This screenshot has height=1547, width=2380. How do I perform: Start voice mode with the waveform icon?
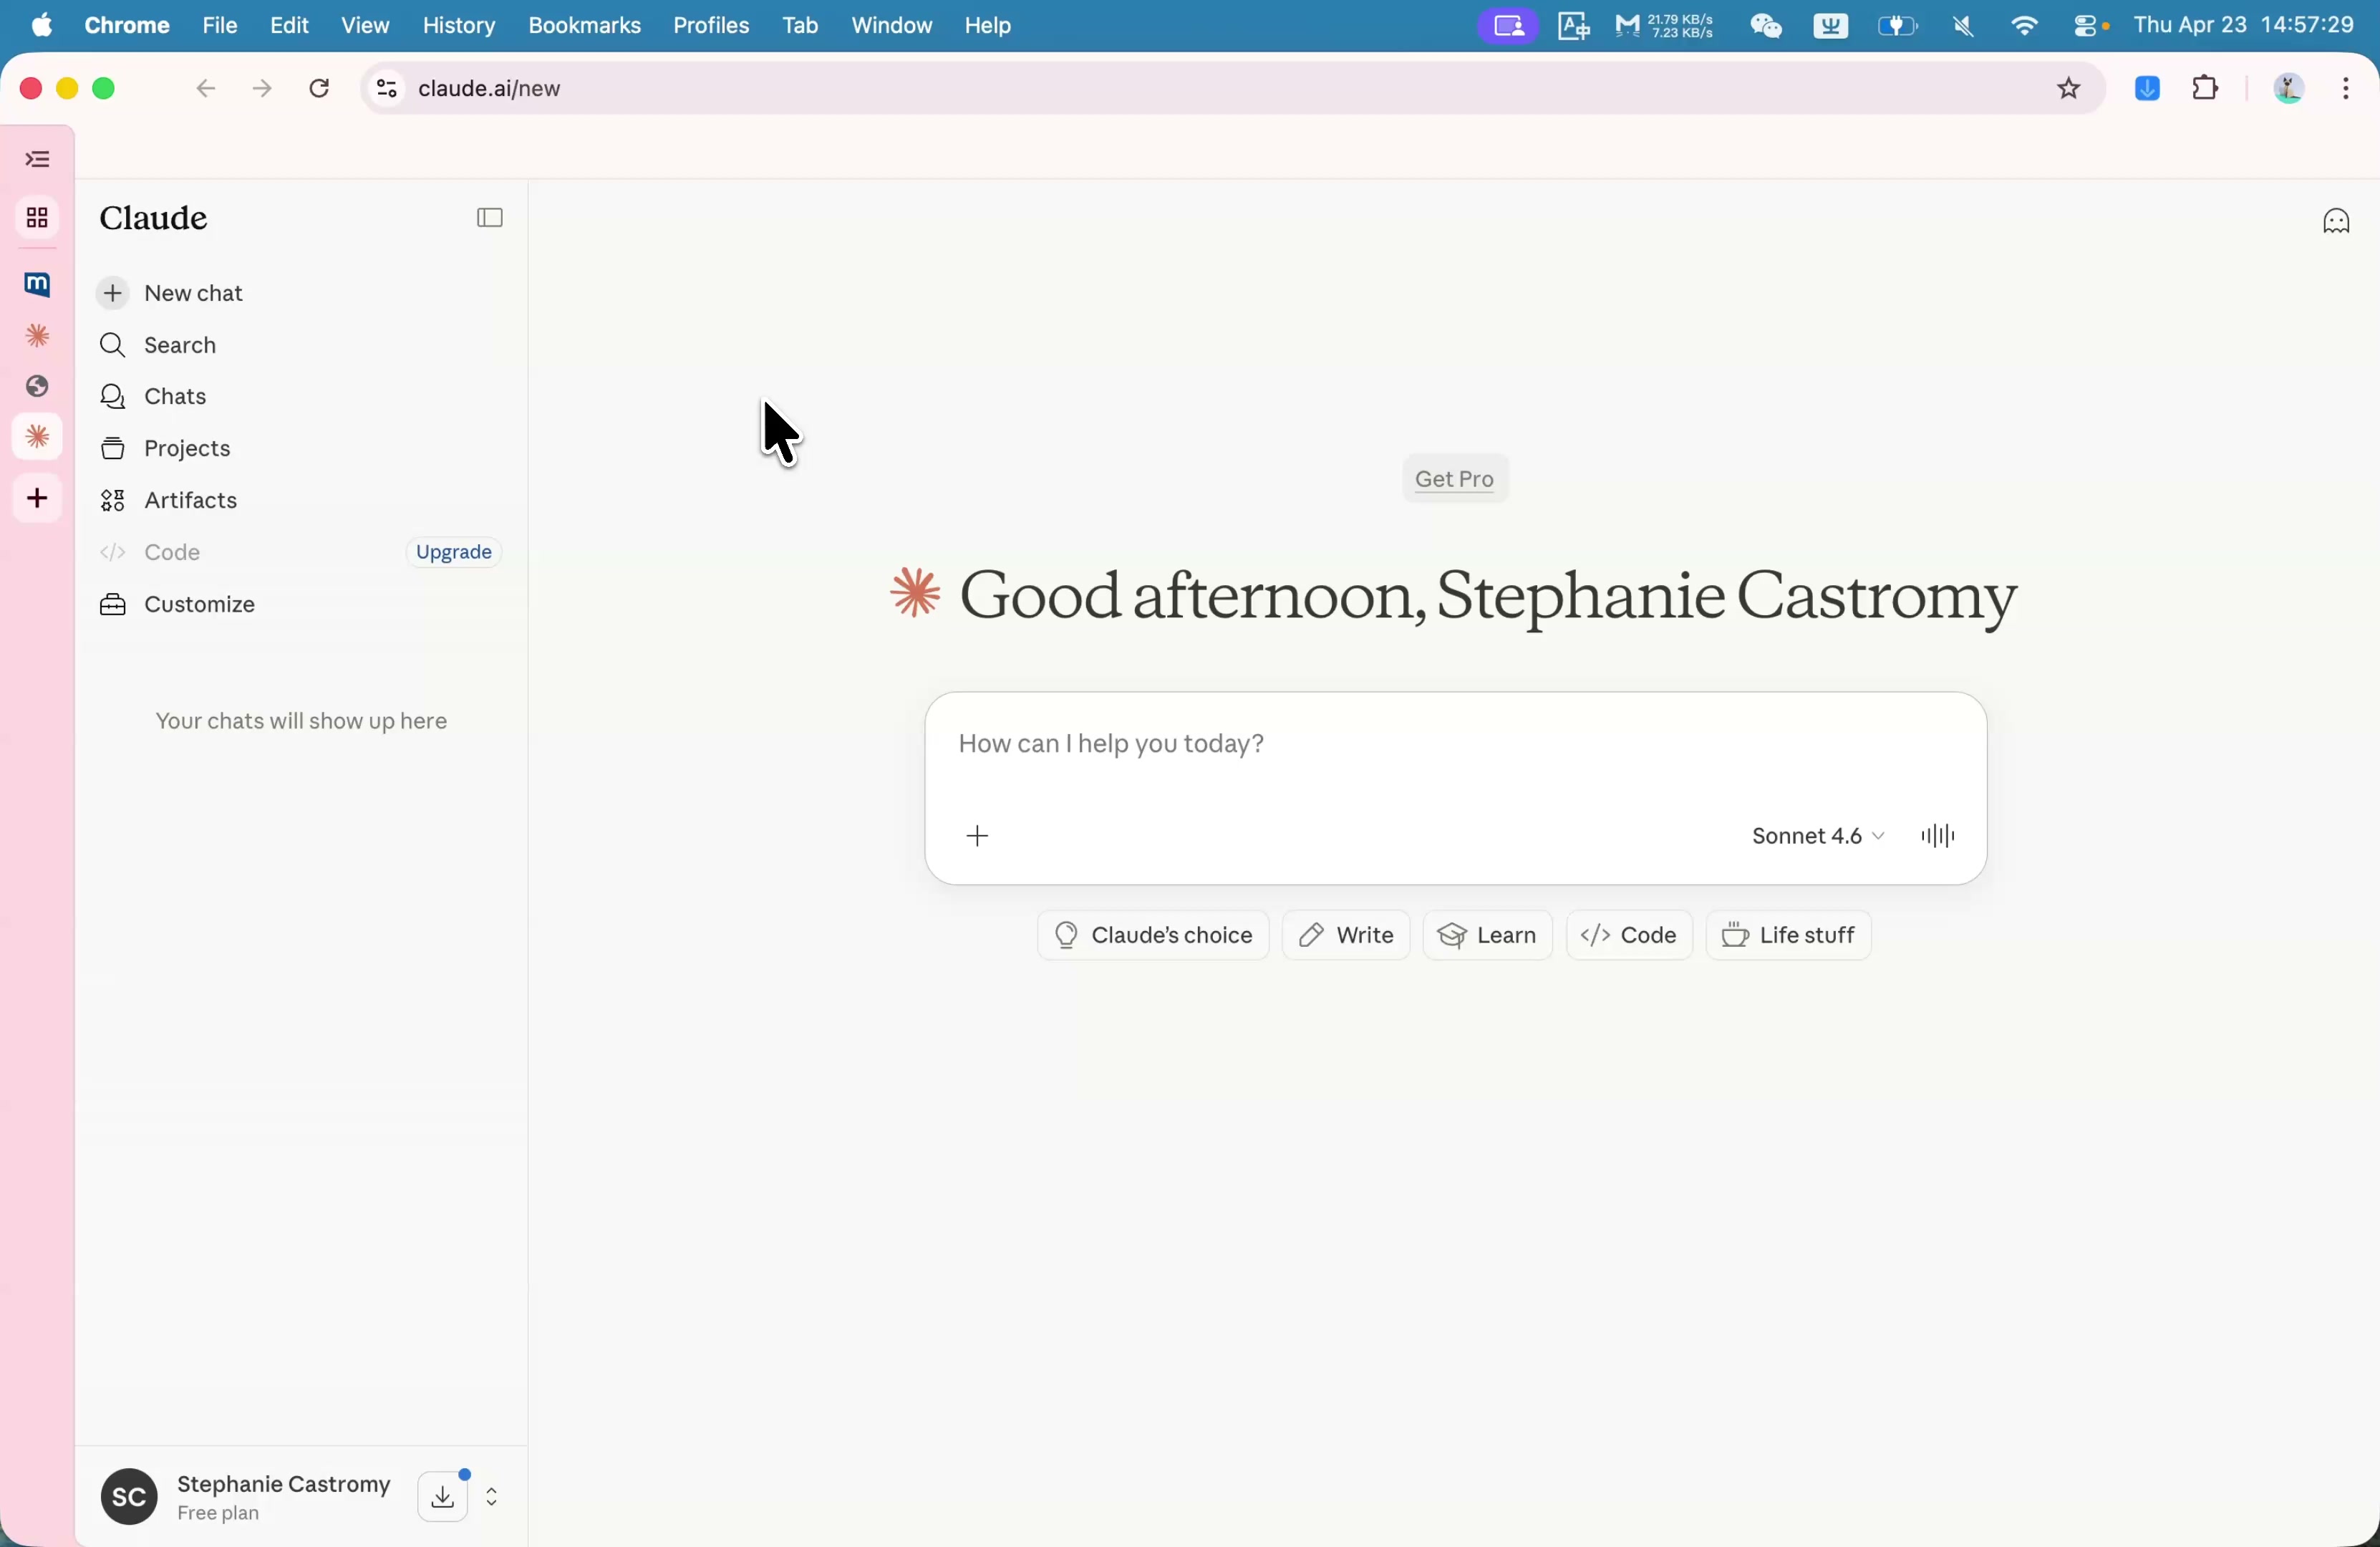pyautogui.click(x=1938, y=837)
